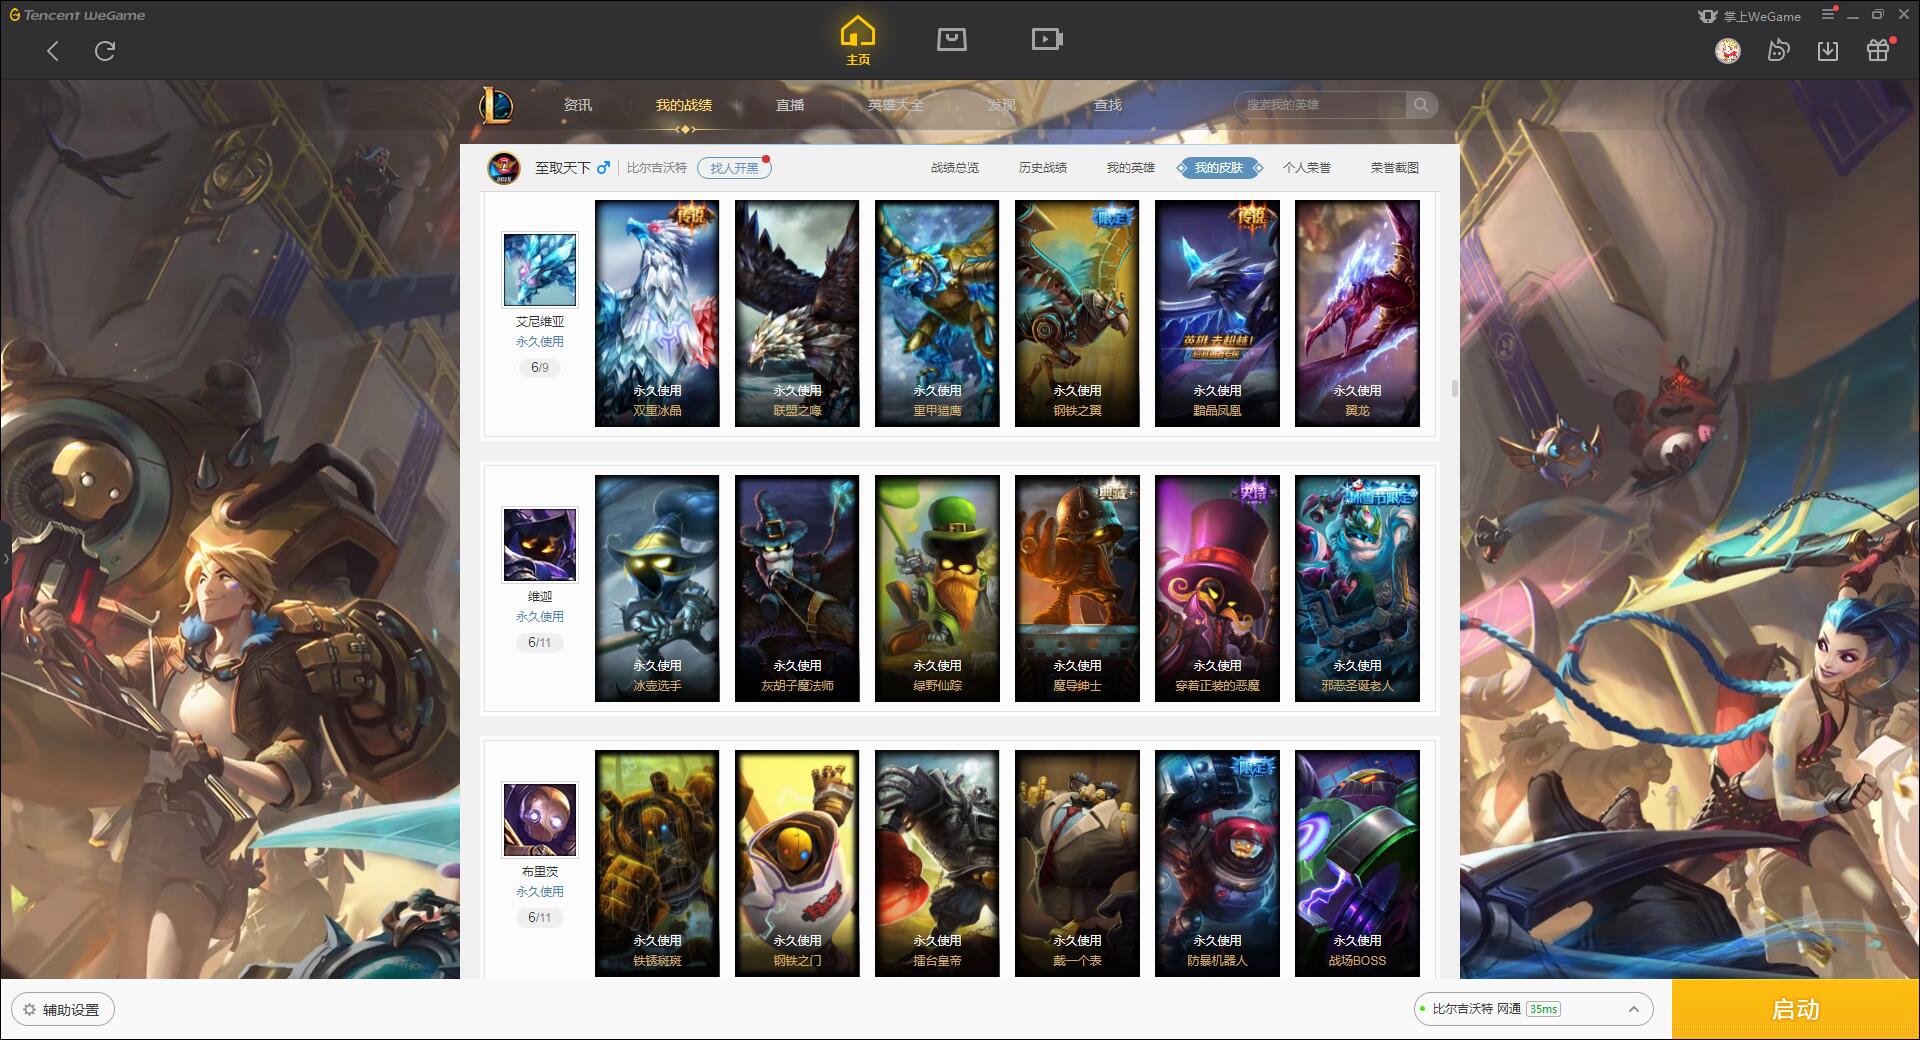This screenshot has width=1920, height=1040.
Task: Open the 魔导绅士 skin card
Action: 1077,588
